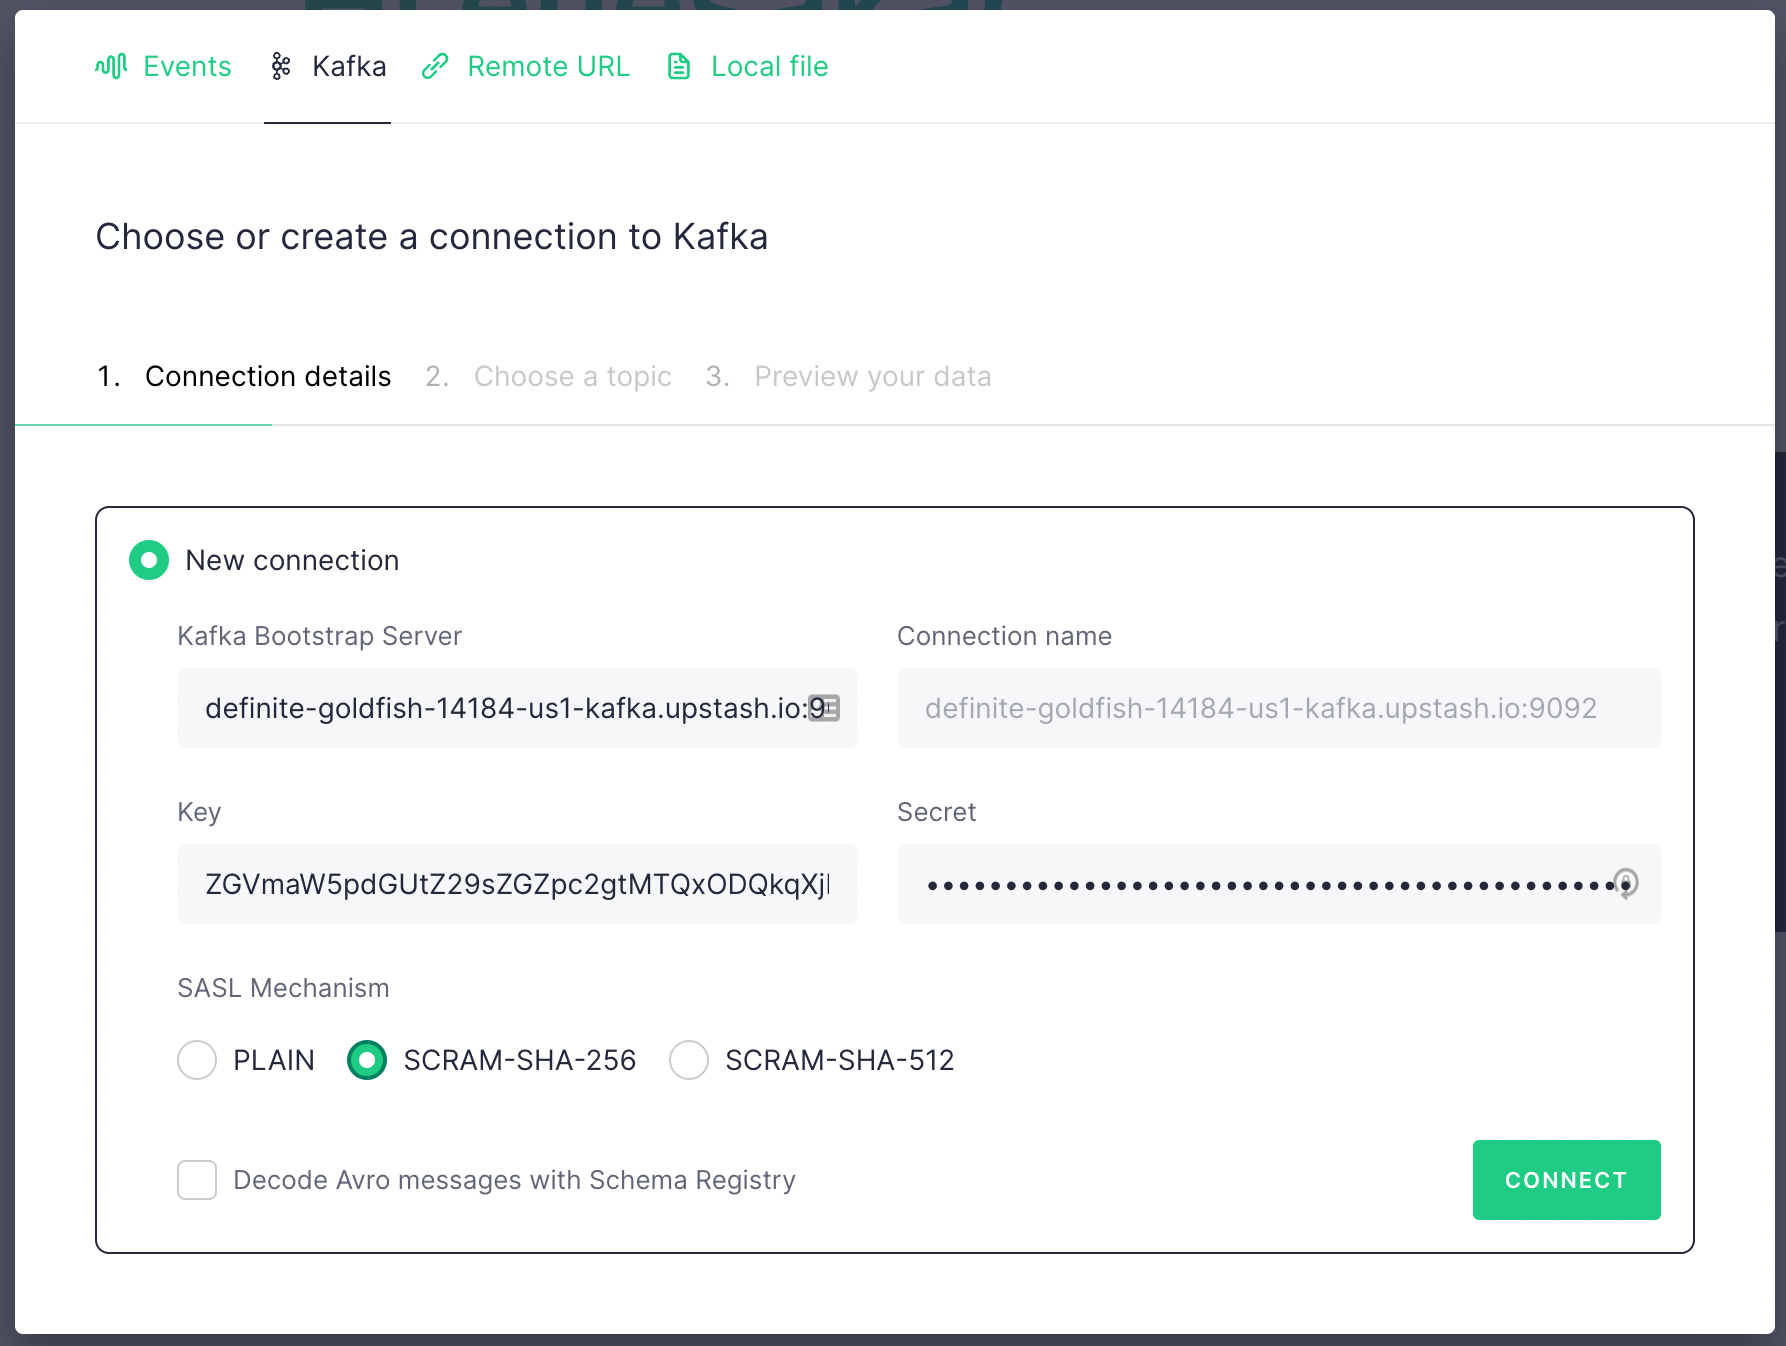
Task: Click the Local file document icon
Action: (x=679, y=66)
